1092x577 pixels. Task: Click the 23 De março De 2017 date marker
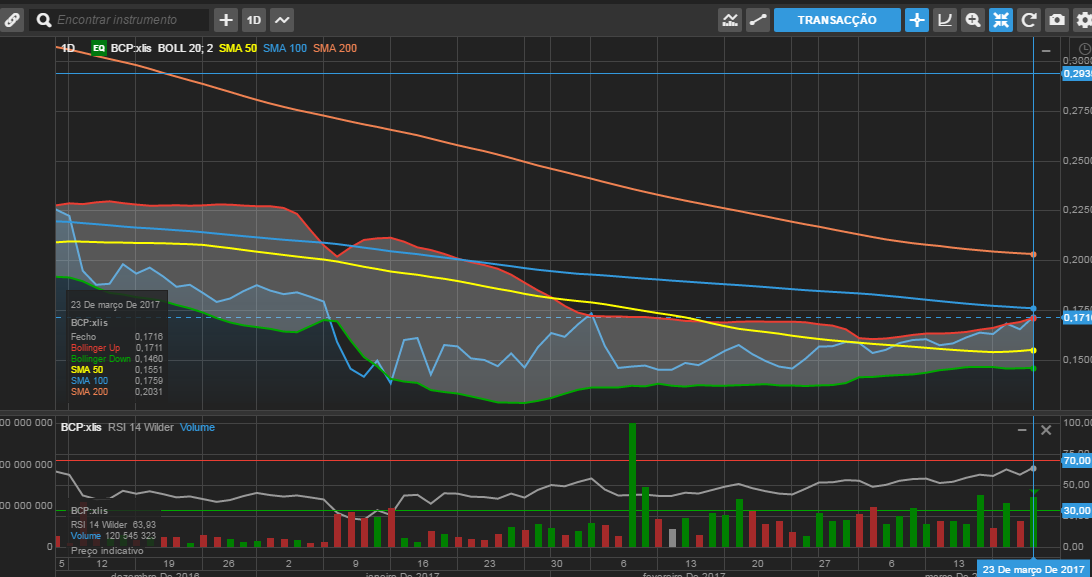pyautogui.click(x=1031, y=569)
